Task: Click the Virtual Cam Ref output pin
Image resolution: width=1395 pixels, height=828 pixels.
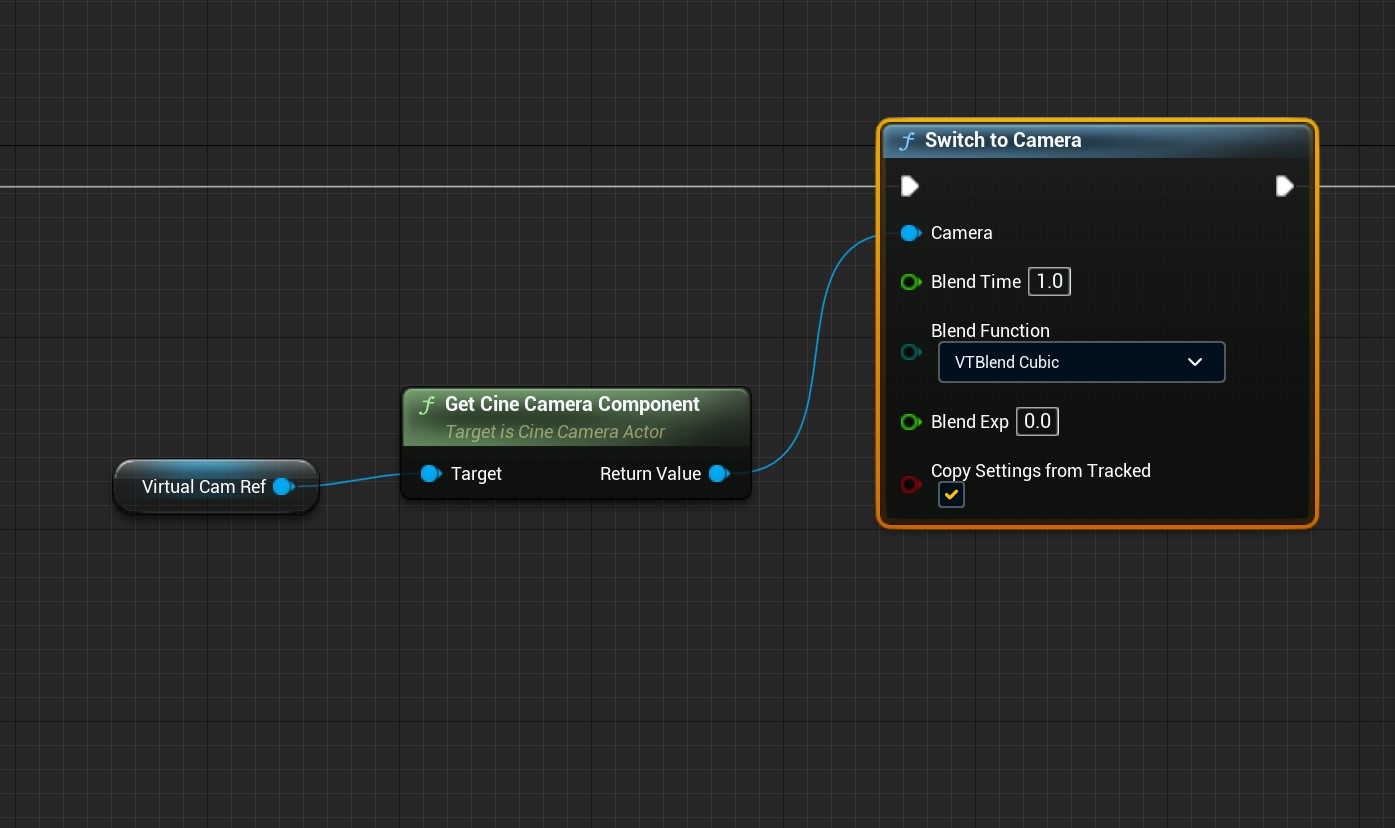Action: [283, 487]
